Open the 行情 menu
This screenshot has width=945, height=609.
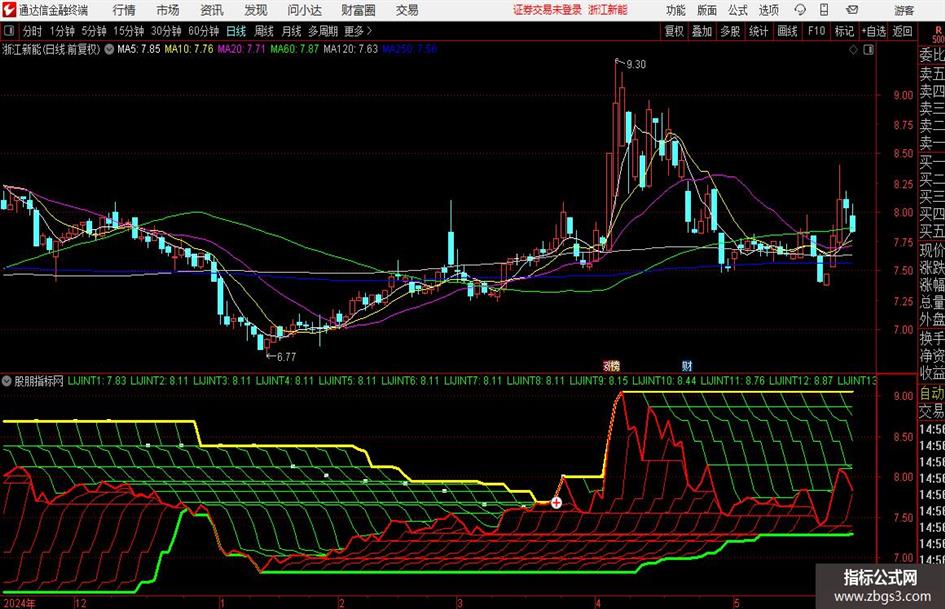point(124,10)
